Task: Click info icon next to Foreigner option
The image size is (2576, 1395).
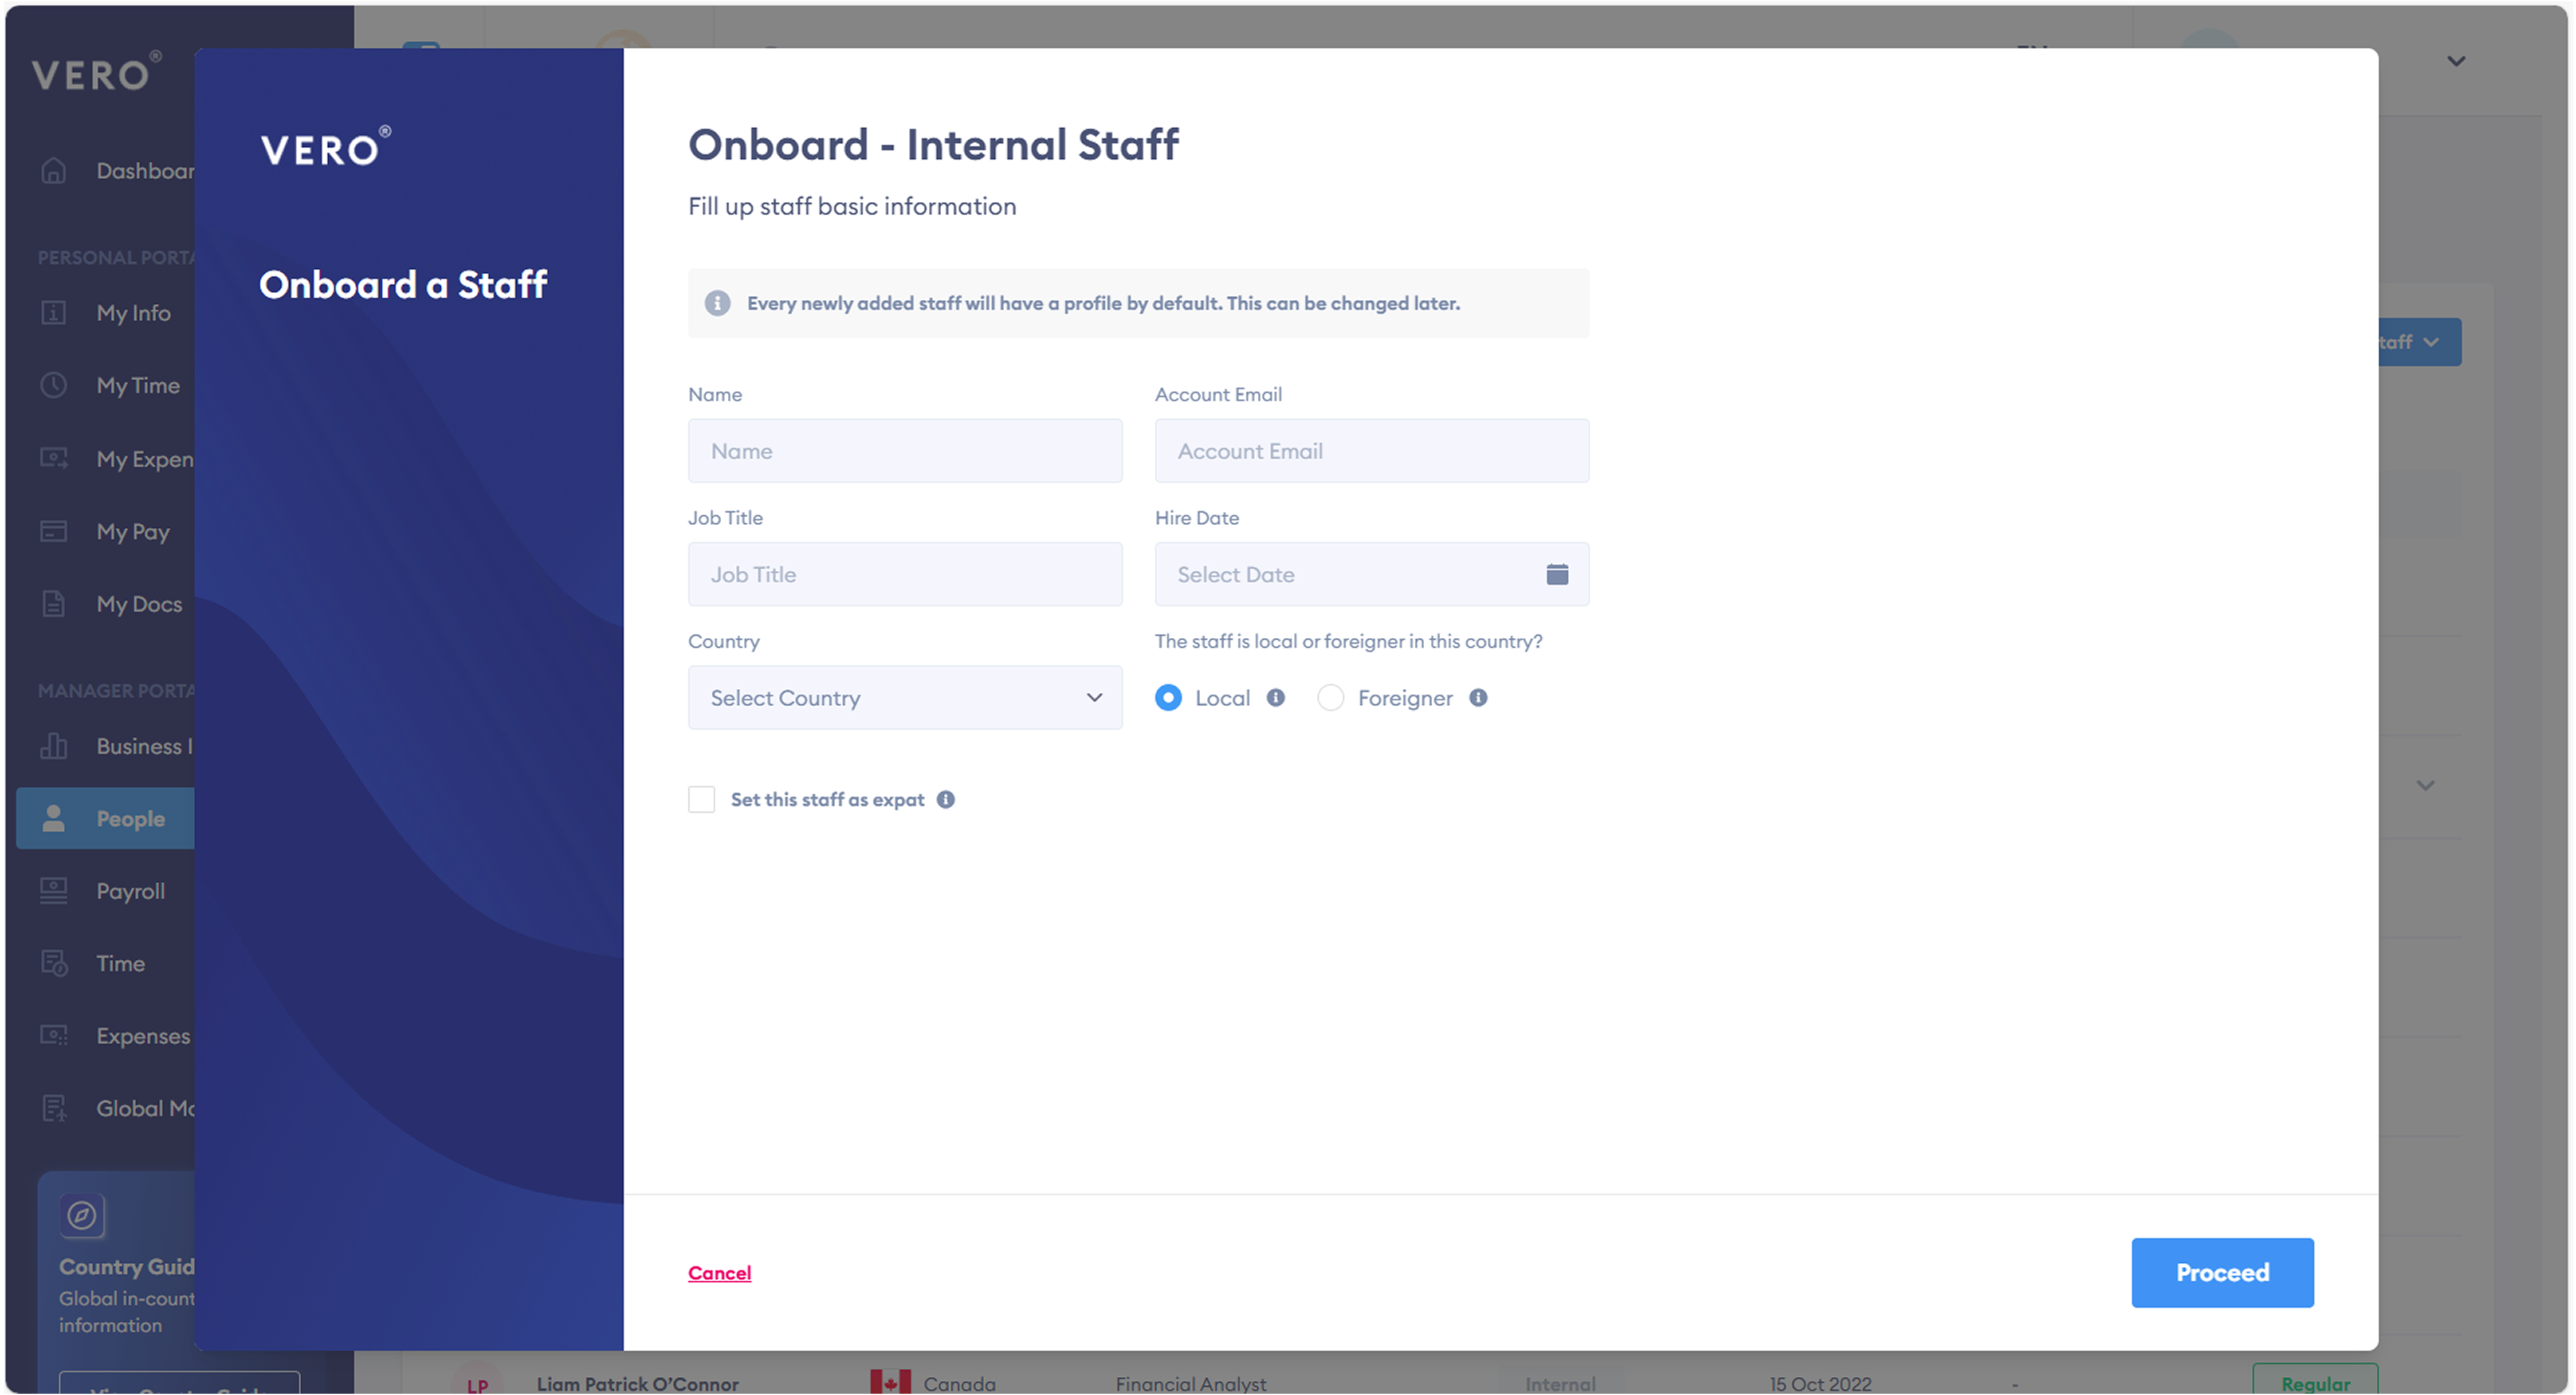Action: coord(1477,698)
